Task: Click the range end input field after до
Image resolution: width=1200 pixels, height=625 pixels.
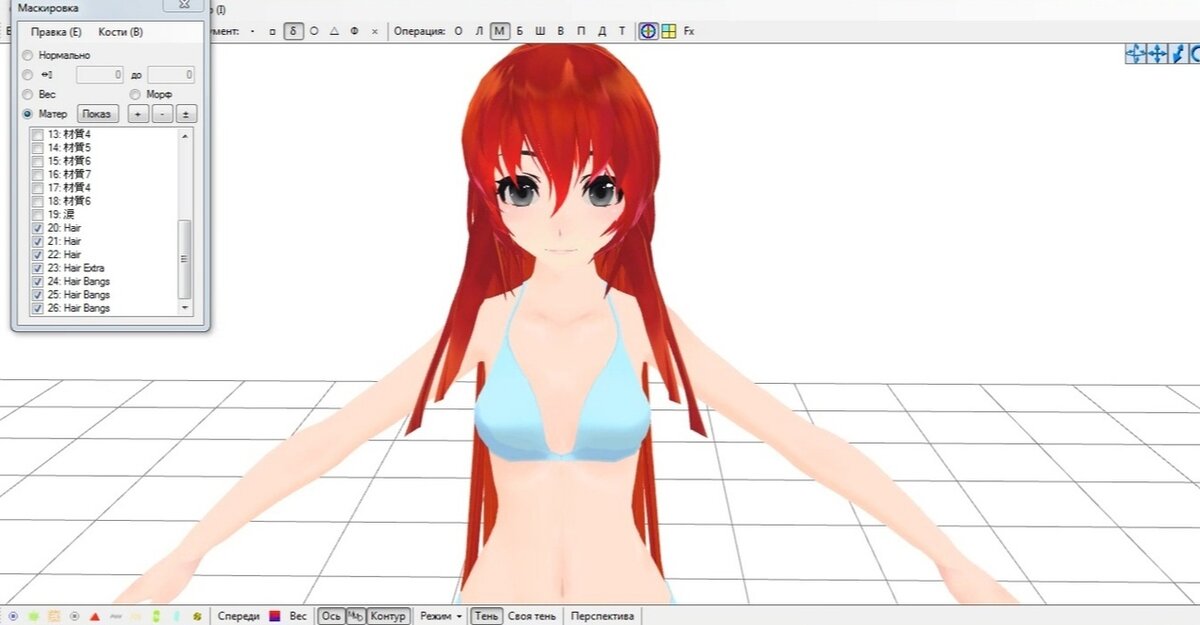Action: click(171, 75)
